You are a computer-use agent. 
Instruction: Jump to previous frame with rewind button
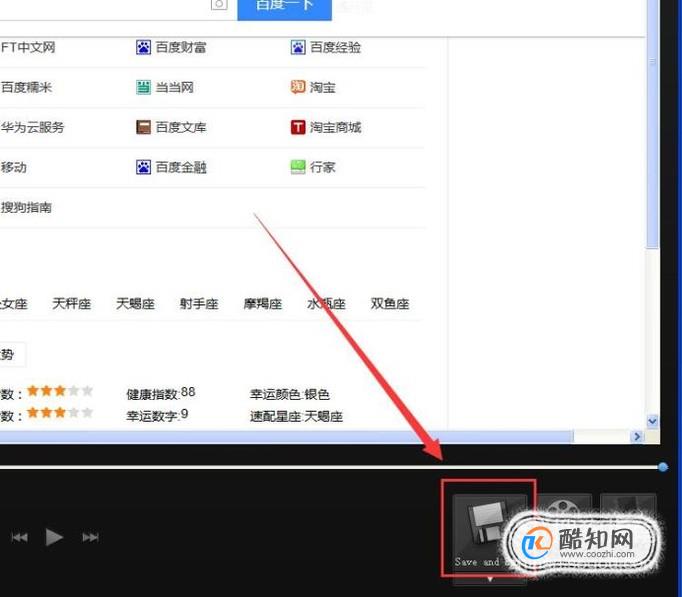[19, 538]
